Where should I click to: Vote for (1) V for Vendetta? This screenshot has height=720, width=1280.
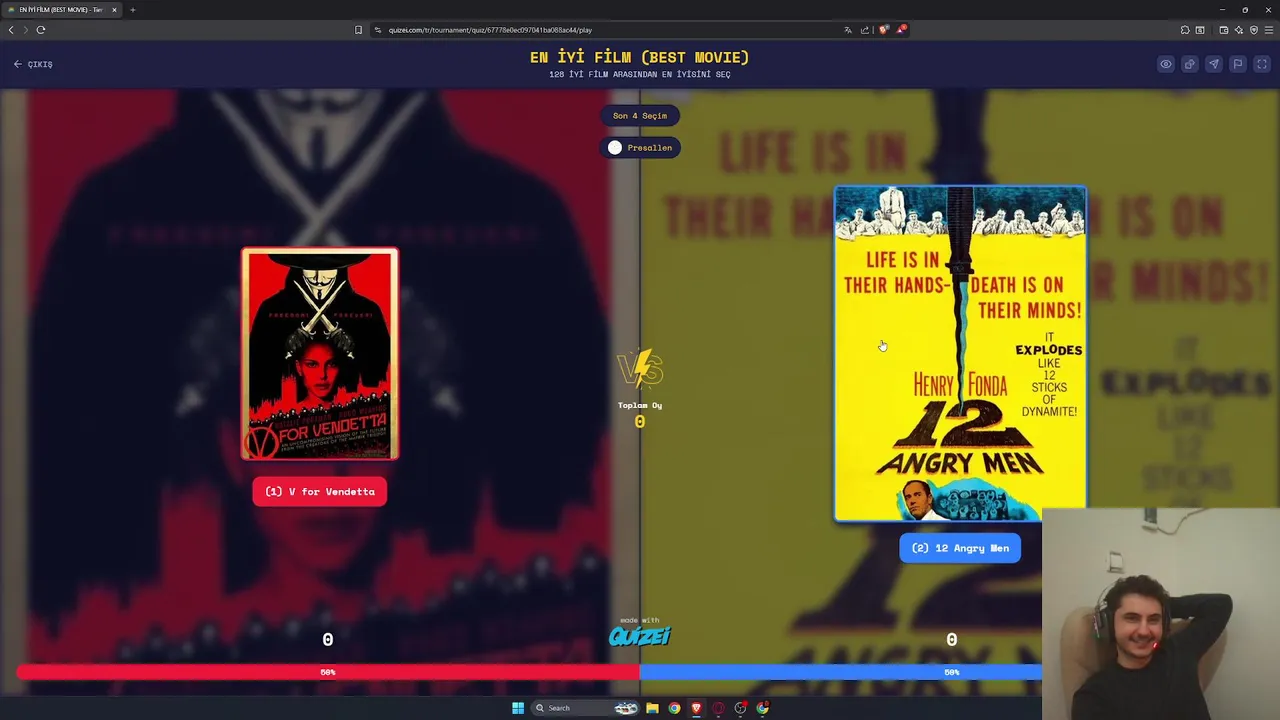tap(320, 492)
